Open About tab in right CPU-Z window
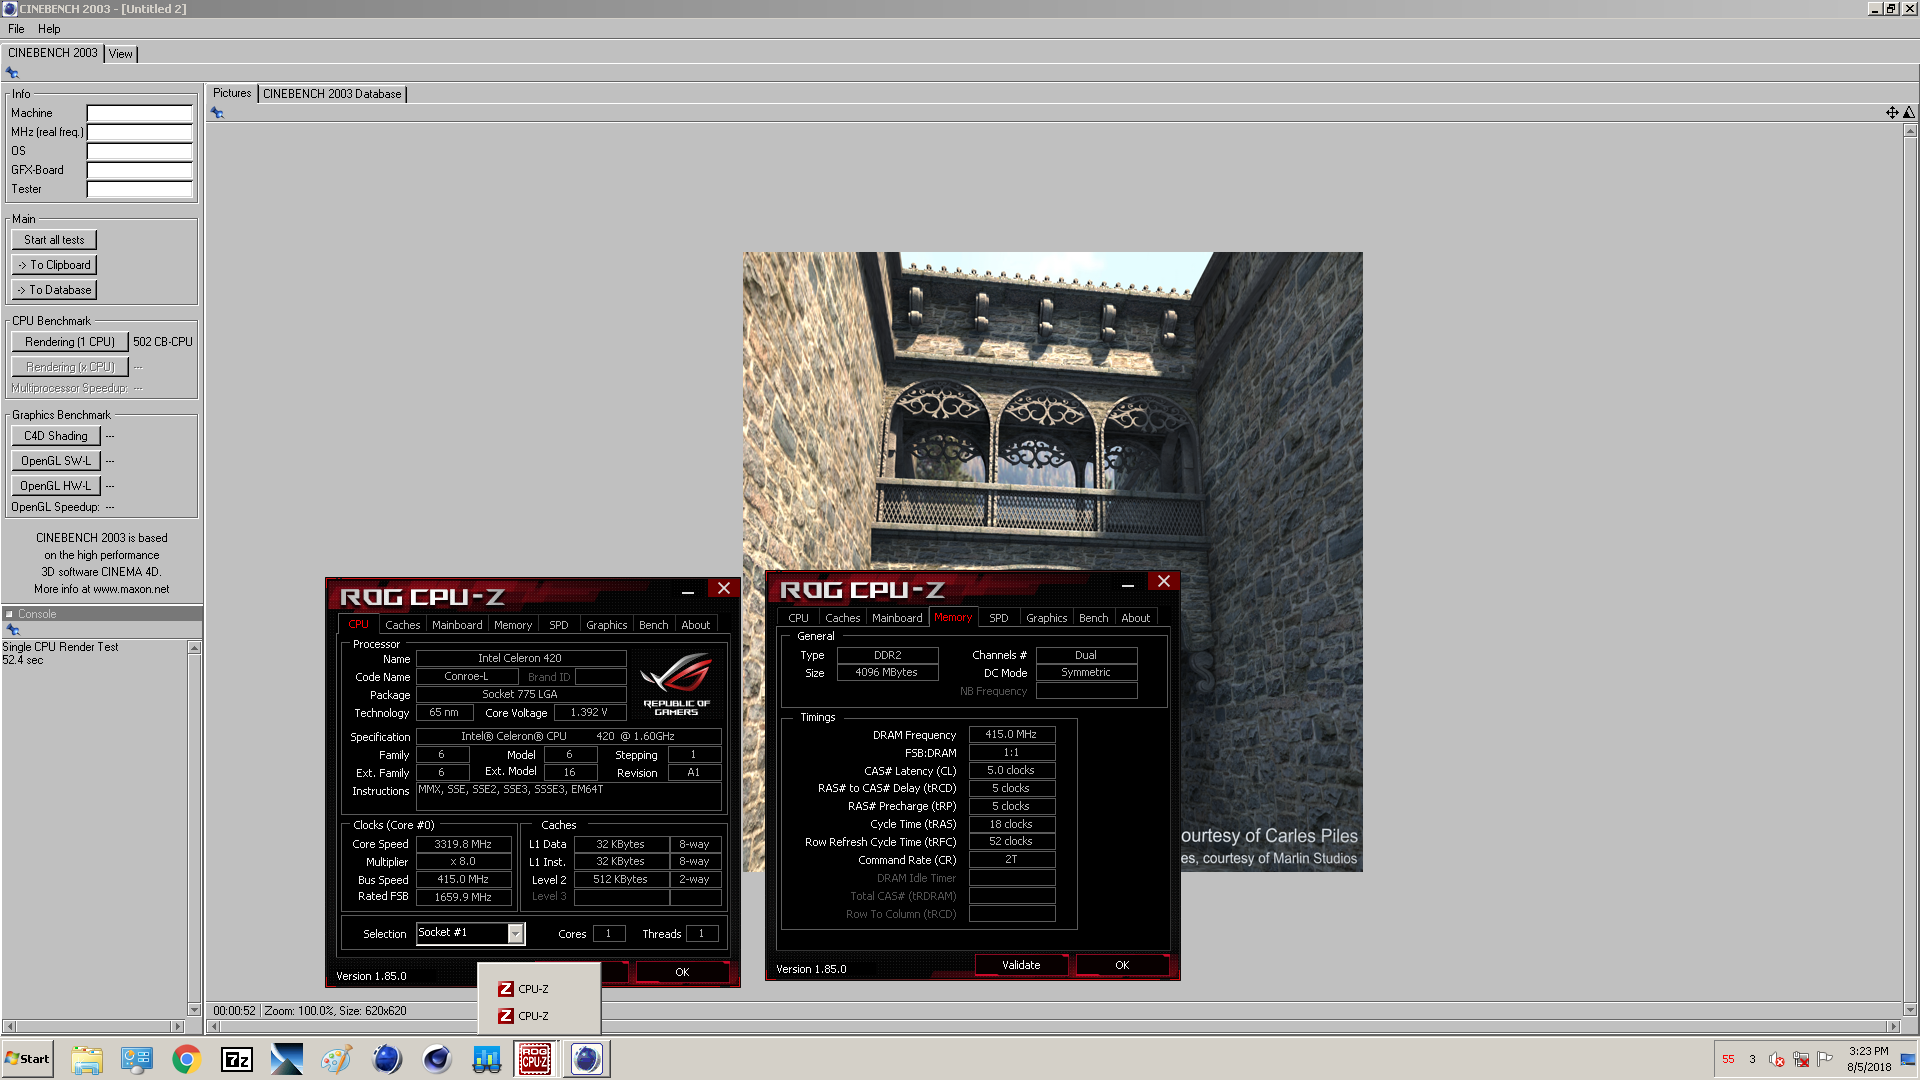This screenshot has width=1920, height=1080. [1135, 618]
